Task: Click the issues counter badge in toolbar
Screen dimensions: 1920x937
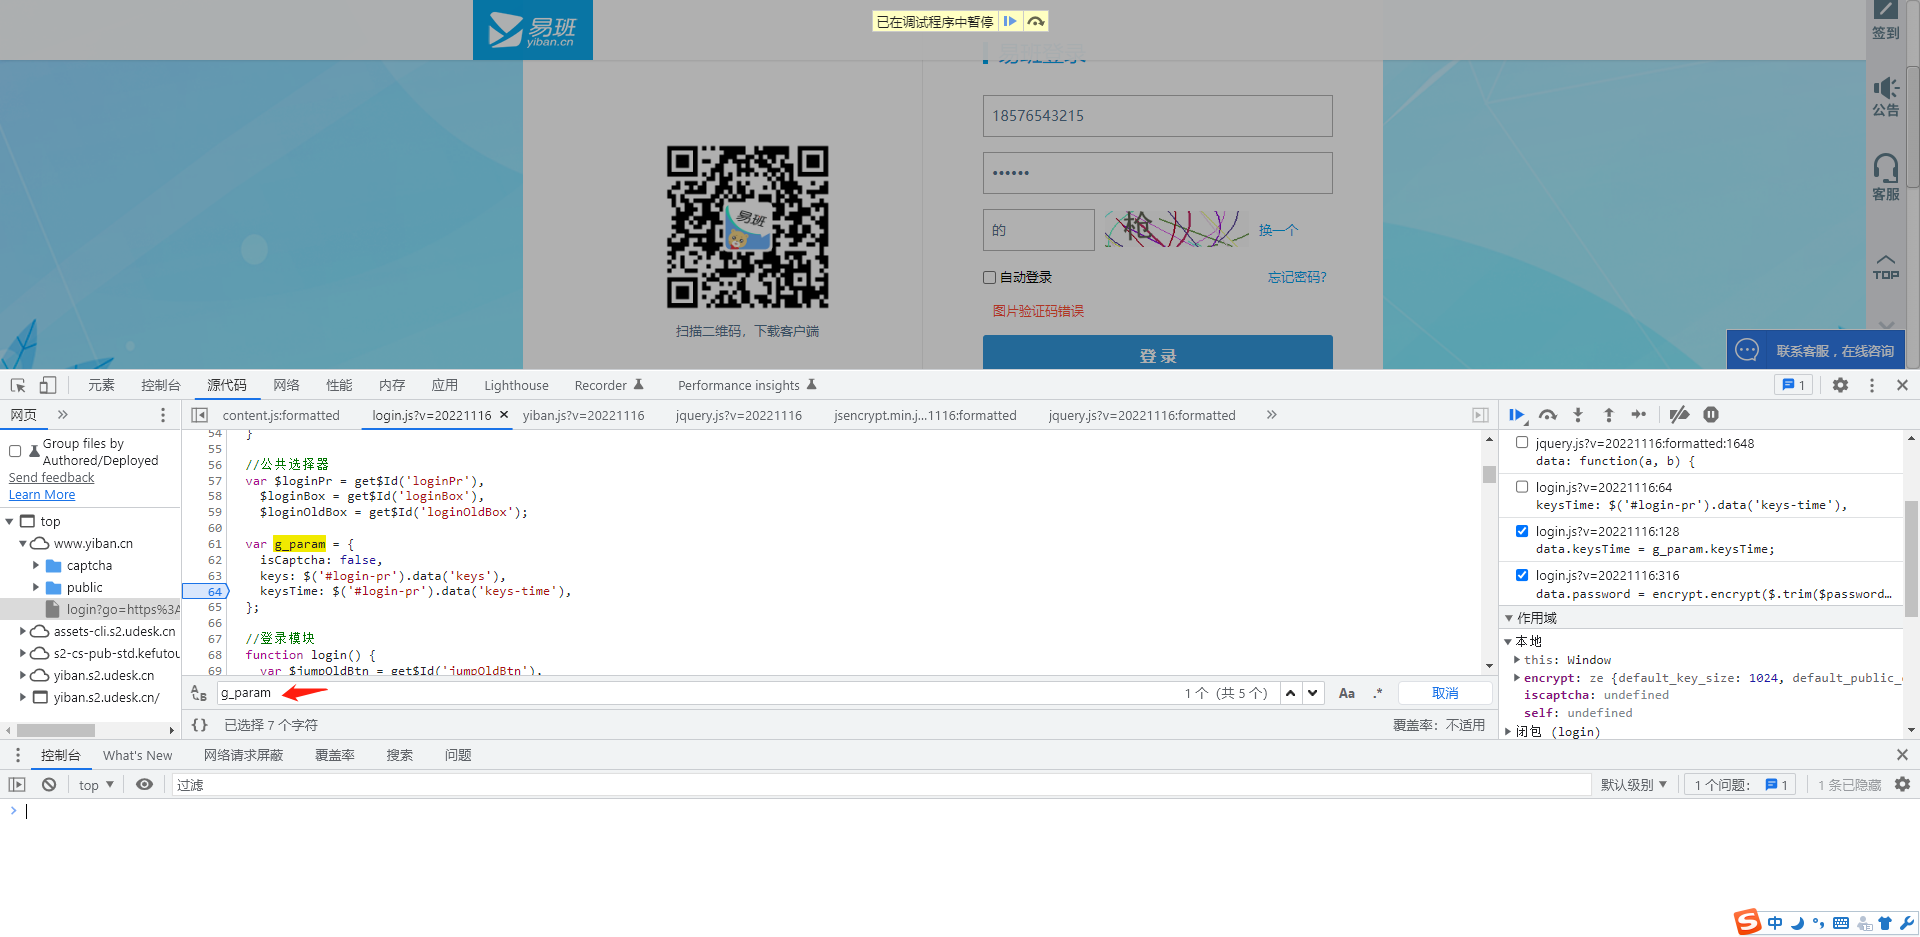Action: tap(1793, 385)
